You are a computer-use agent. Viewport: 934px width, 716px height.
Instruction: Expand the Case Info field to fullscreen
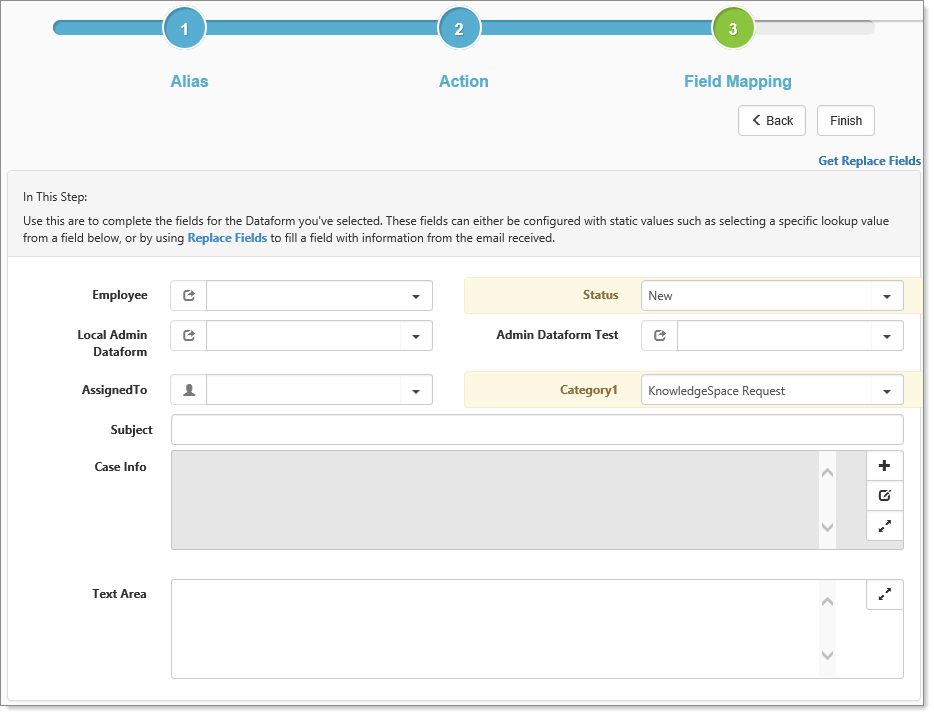884,525
